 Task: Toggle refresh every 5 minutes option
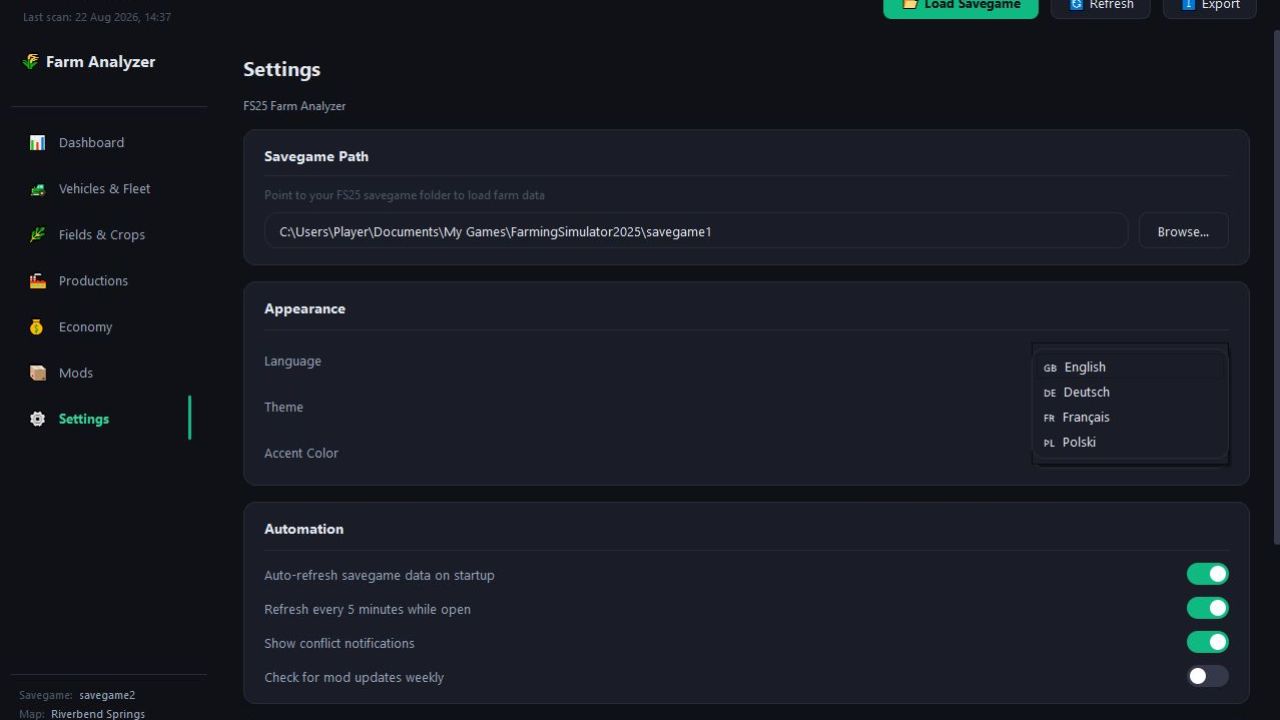pyautogui.click(x=1207, y=608)
